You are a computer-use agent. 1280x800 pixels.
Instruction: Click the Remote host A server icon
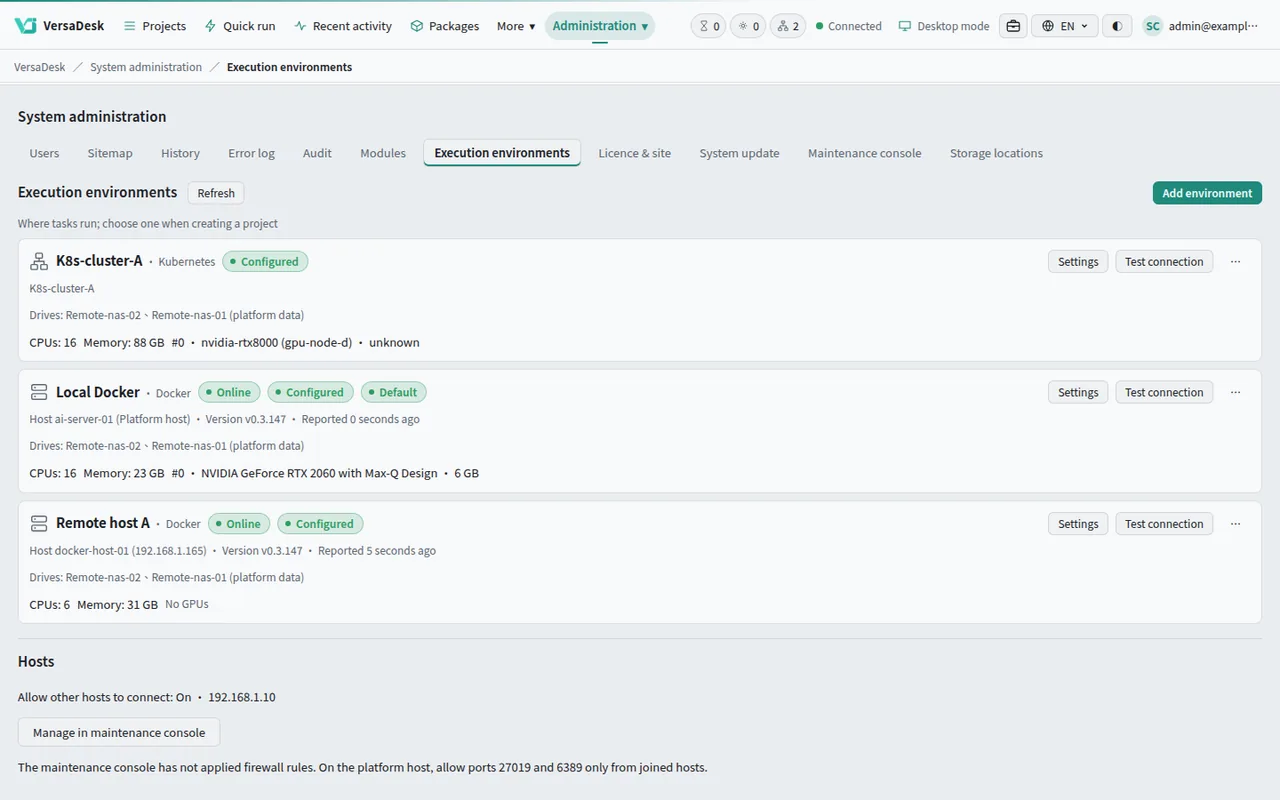click(x=39, y=523)
